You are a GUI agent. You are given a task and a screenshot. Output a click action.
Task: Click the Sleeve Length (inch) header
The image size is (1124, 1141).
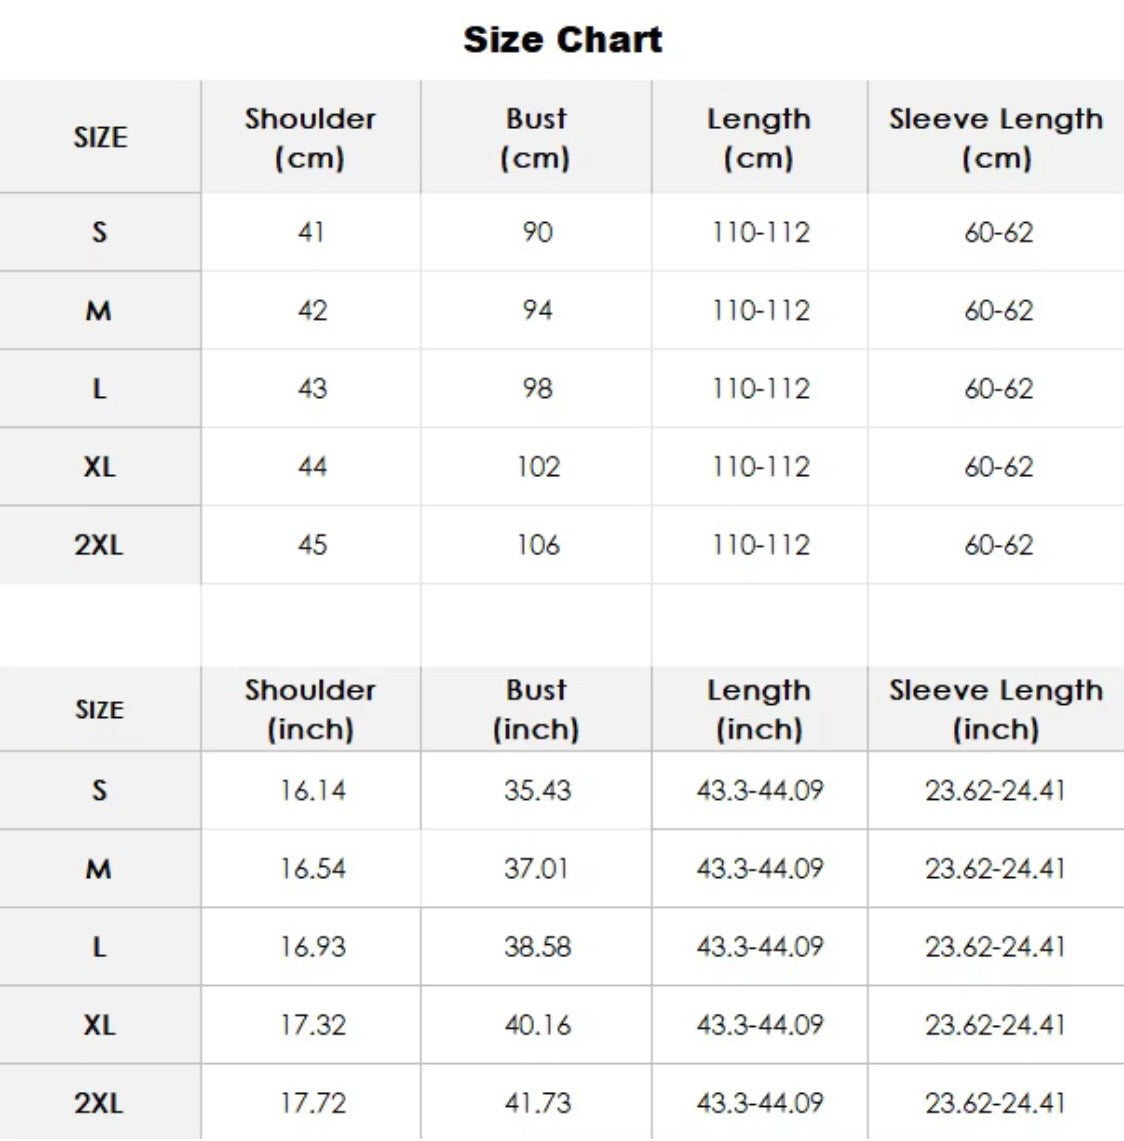tap(996, 709)
